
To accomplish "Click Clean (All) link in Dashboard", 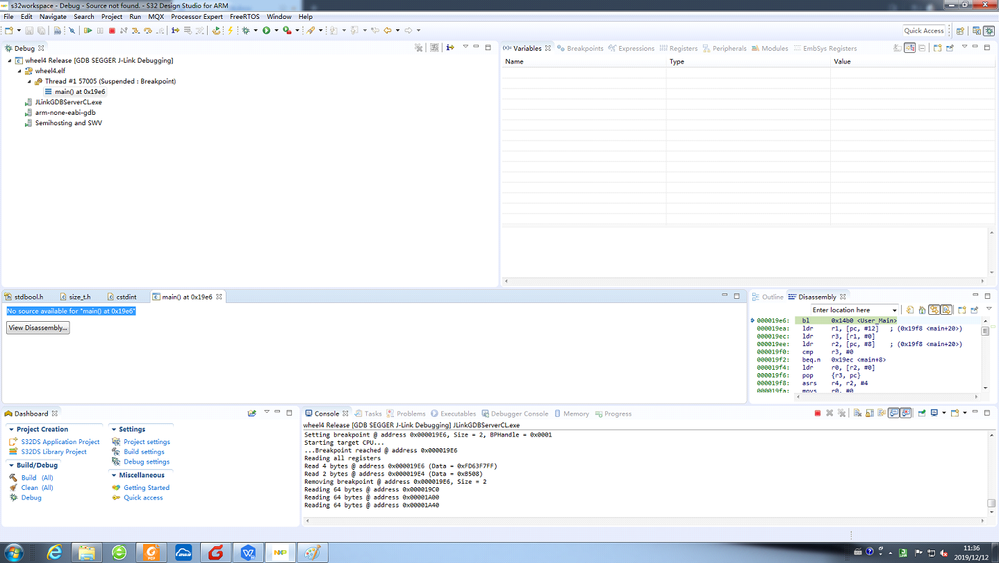I will coord(37,488).
